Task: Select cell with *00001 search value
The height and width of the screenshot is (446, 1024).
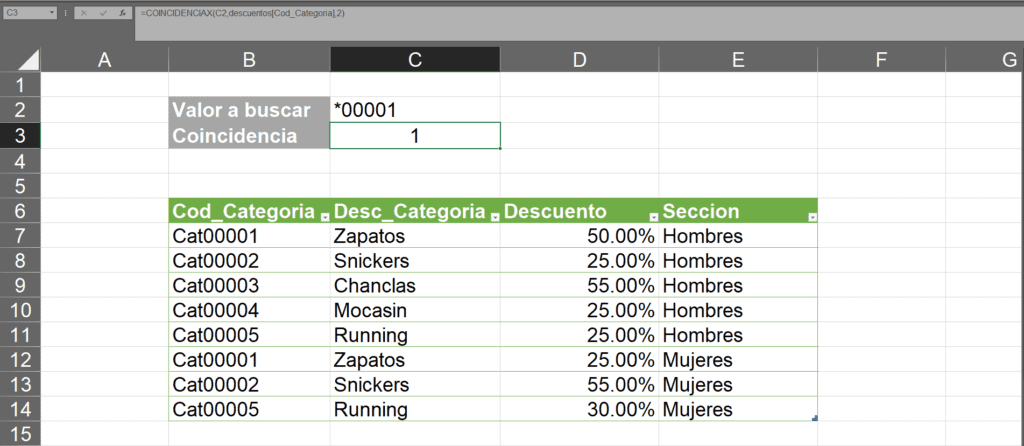Action: coord(415,110)
